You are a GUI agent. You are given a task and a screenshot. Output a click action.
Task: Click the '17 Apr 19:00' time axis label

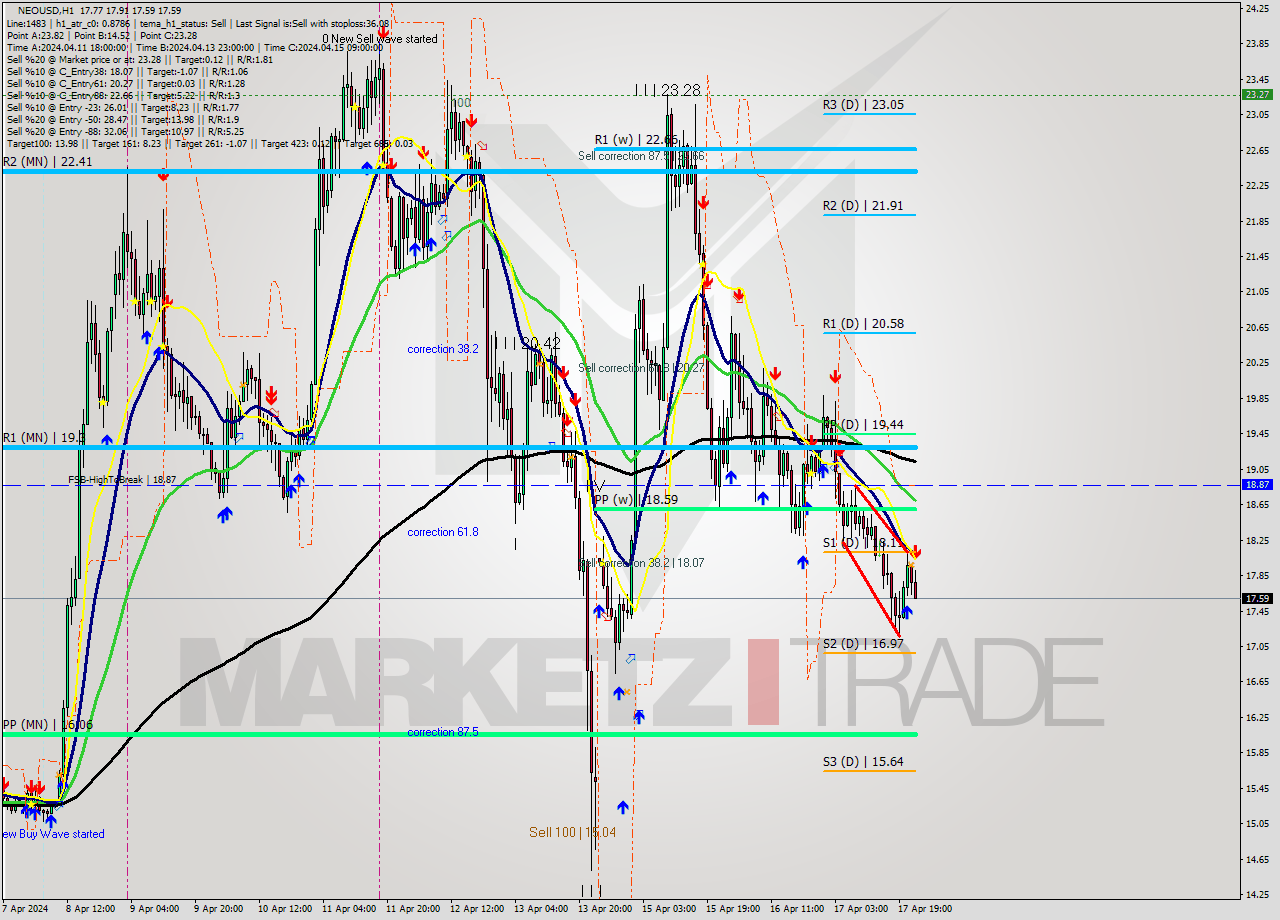tap(924, 909)
